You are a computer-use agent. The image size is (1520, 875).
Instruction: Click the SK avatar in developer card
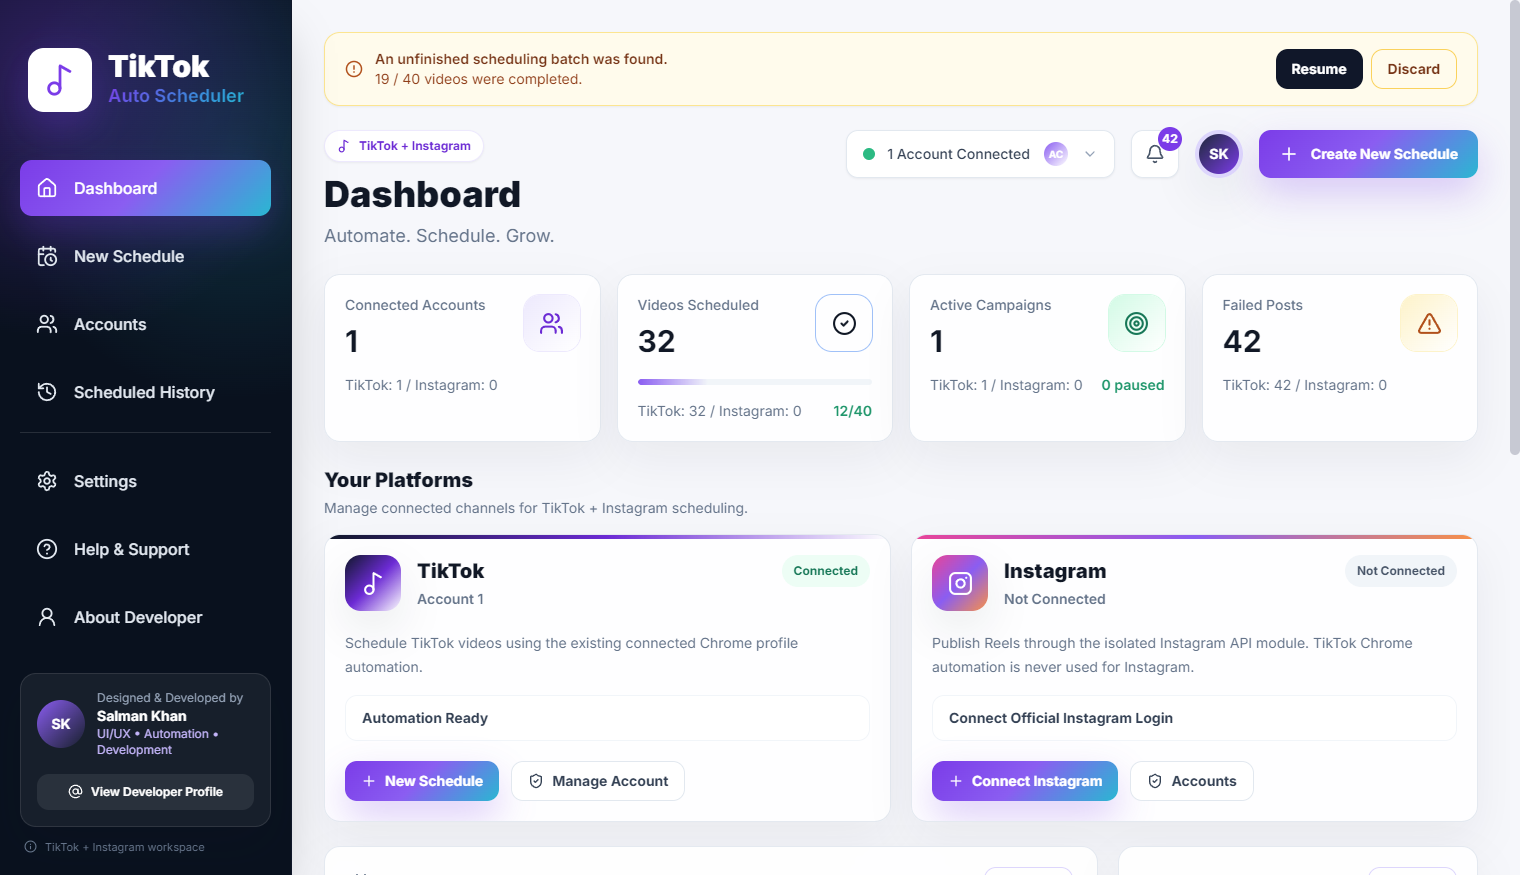61,724
